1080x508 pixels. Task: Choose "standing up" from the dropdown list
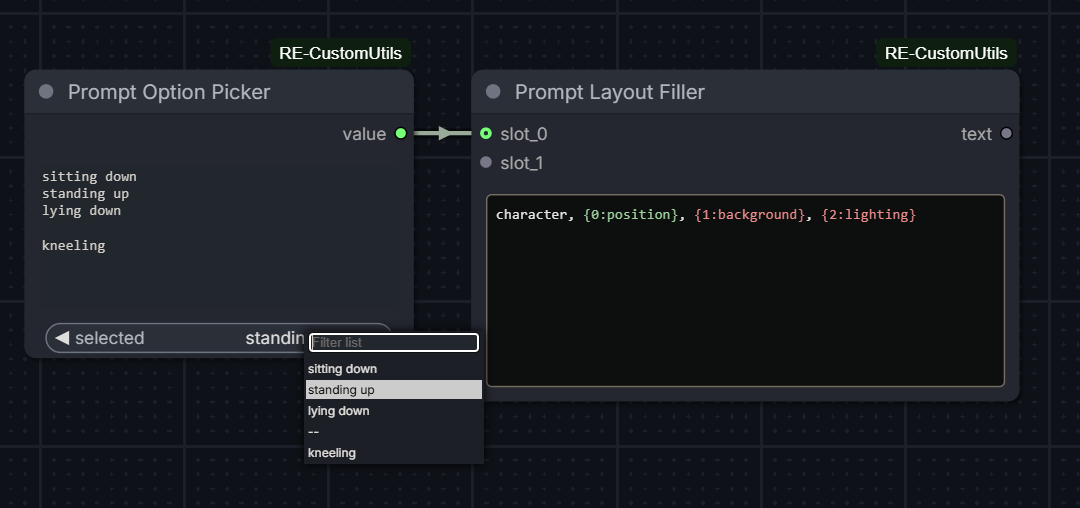pyautogui.click(x=393, y=390)
